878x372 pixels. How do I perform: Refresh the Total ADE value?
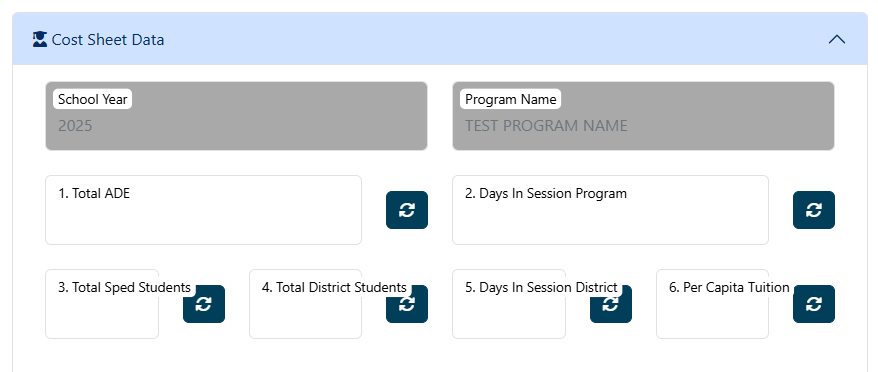pyautogui.click(x=407, y=210)
